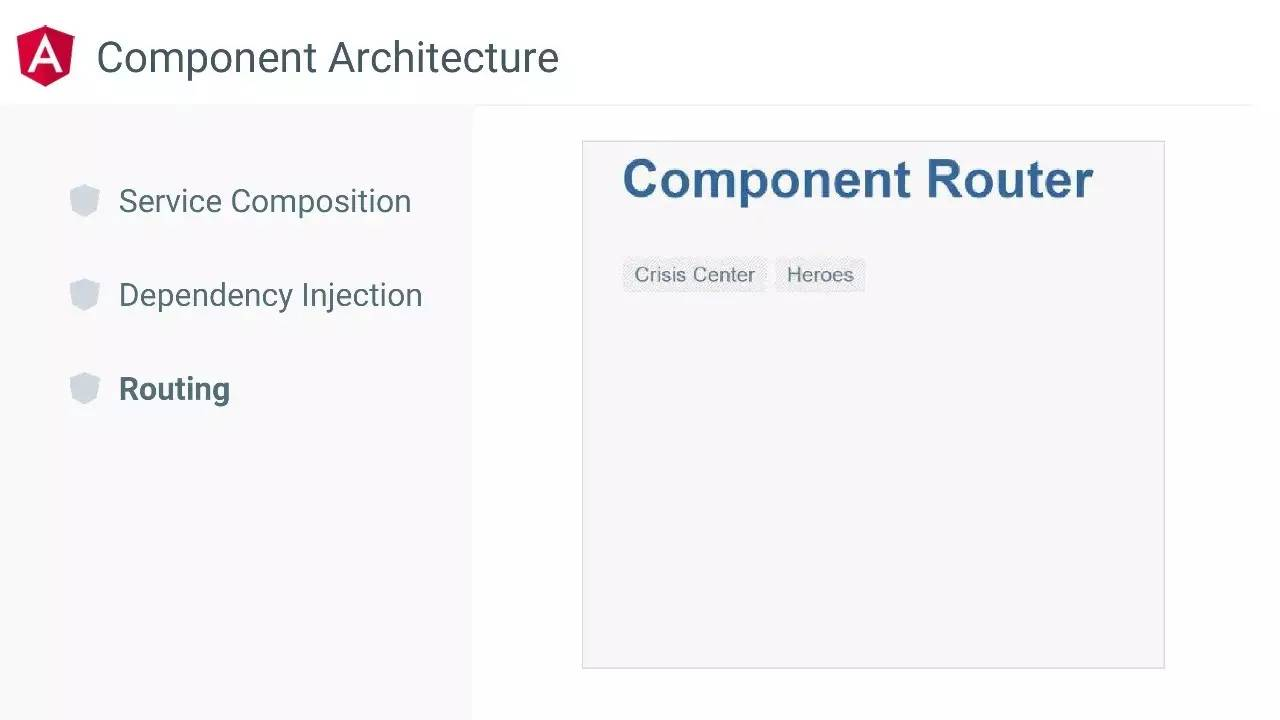Click the word Router in the heading
The width and height of the screenshot is (1280, 720).
click(x=1010, y=180)
